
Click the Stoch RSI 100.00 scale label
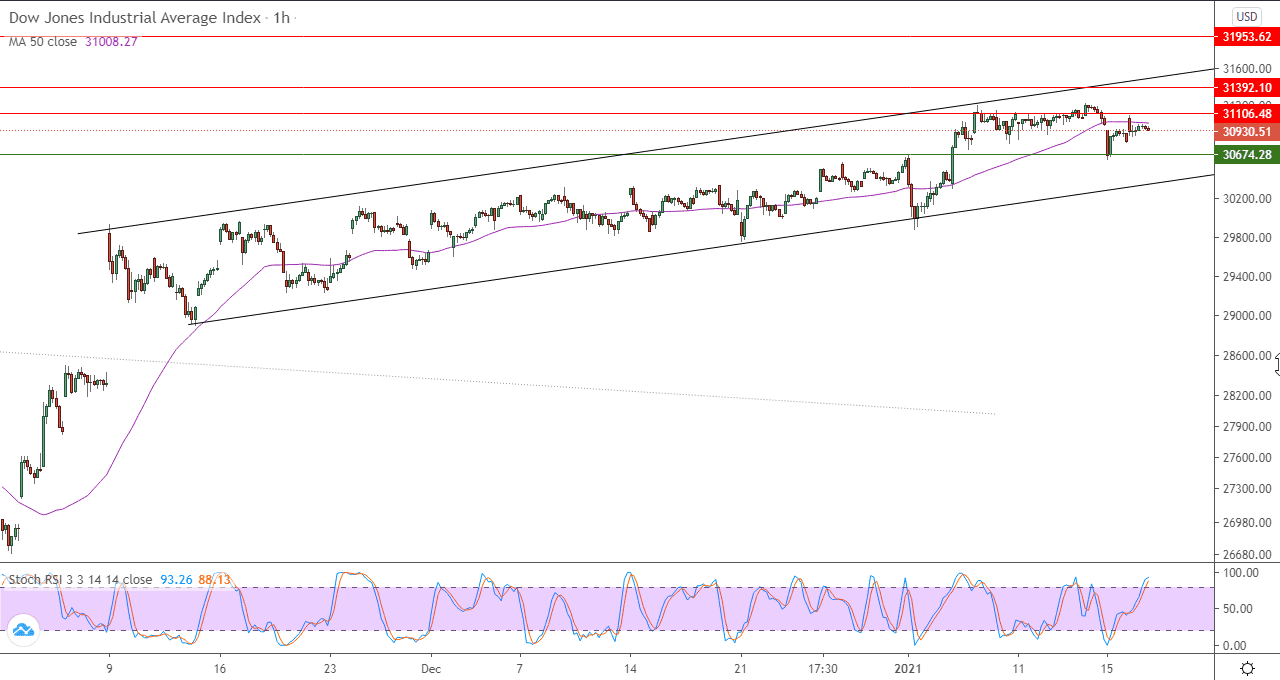(1241, 573)
